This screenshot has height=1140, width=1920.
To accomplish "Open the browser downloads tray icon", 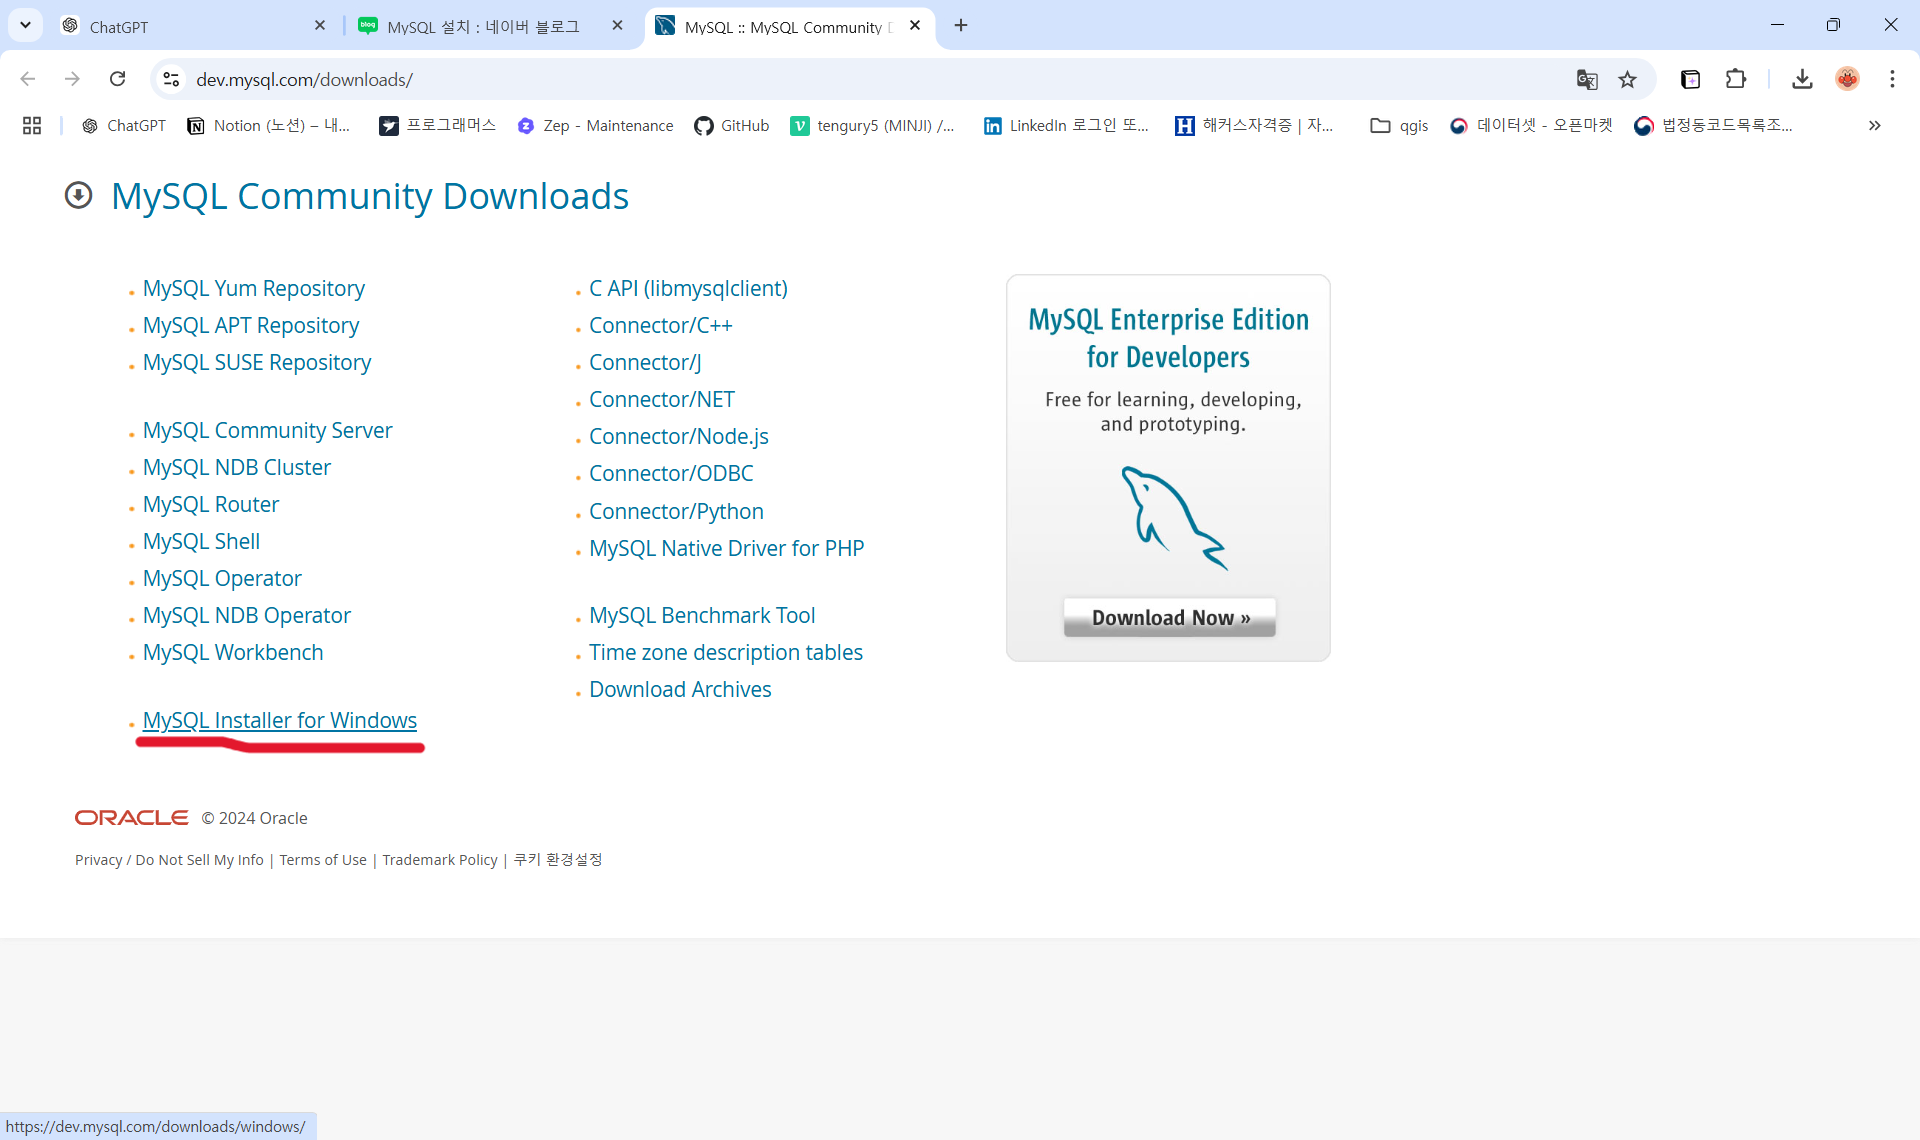I will (1802, 79).
